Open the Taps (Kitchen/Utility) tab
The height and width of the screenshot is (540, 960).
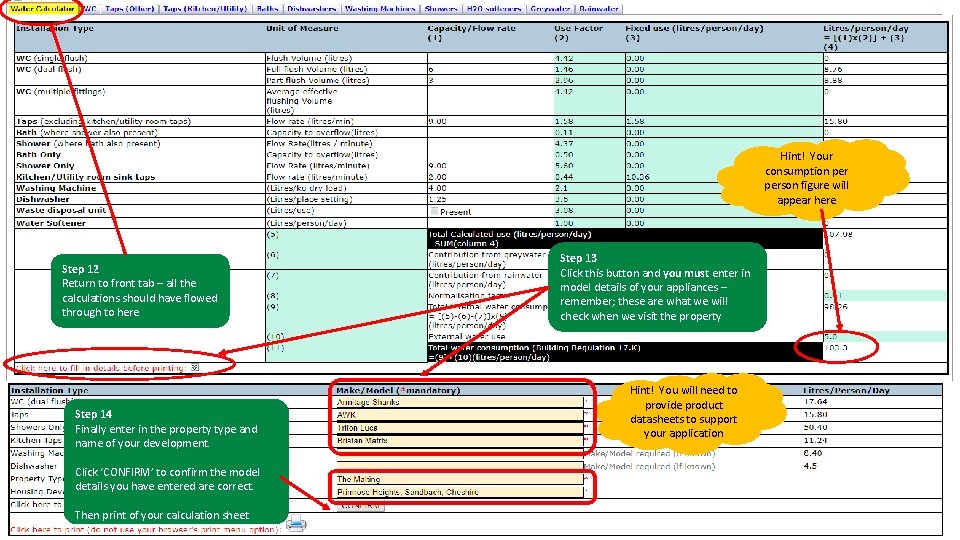(x=205, y=9)
